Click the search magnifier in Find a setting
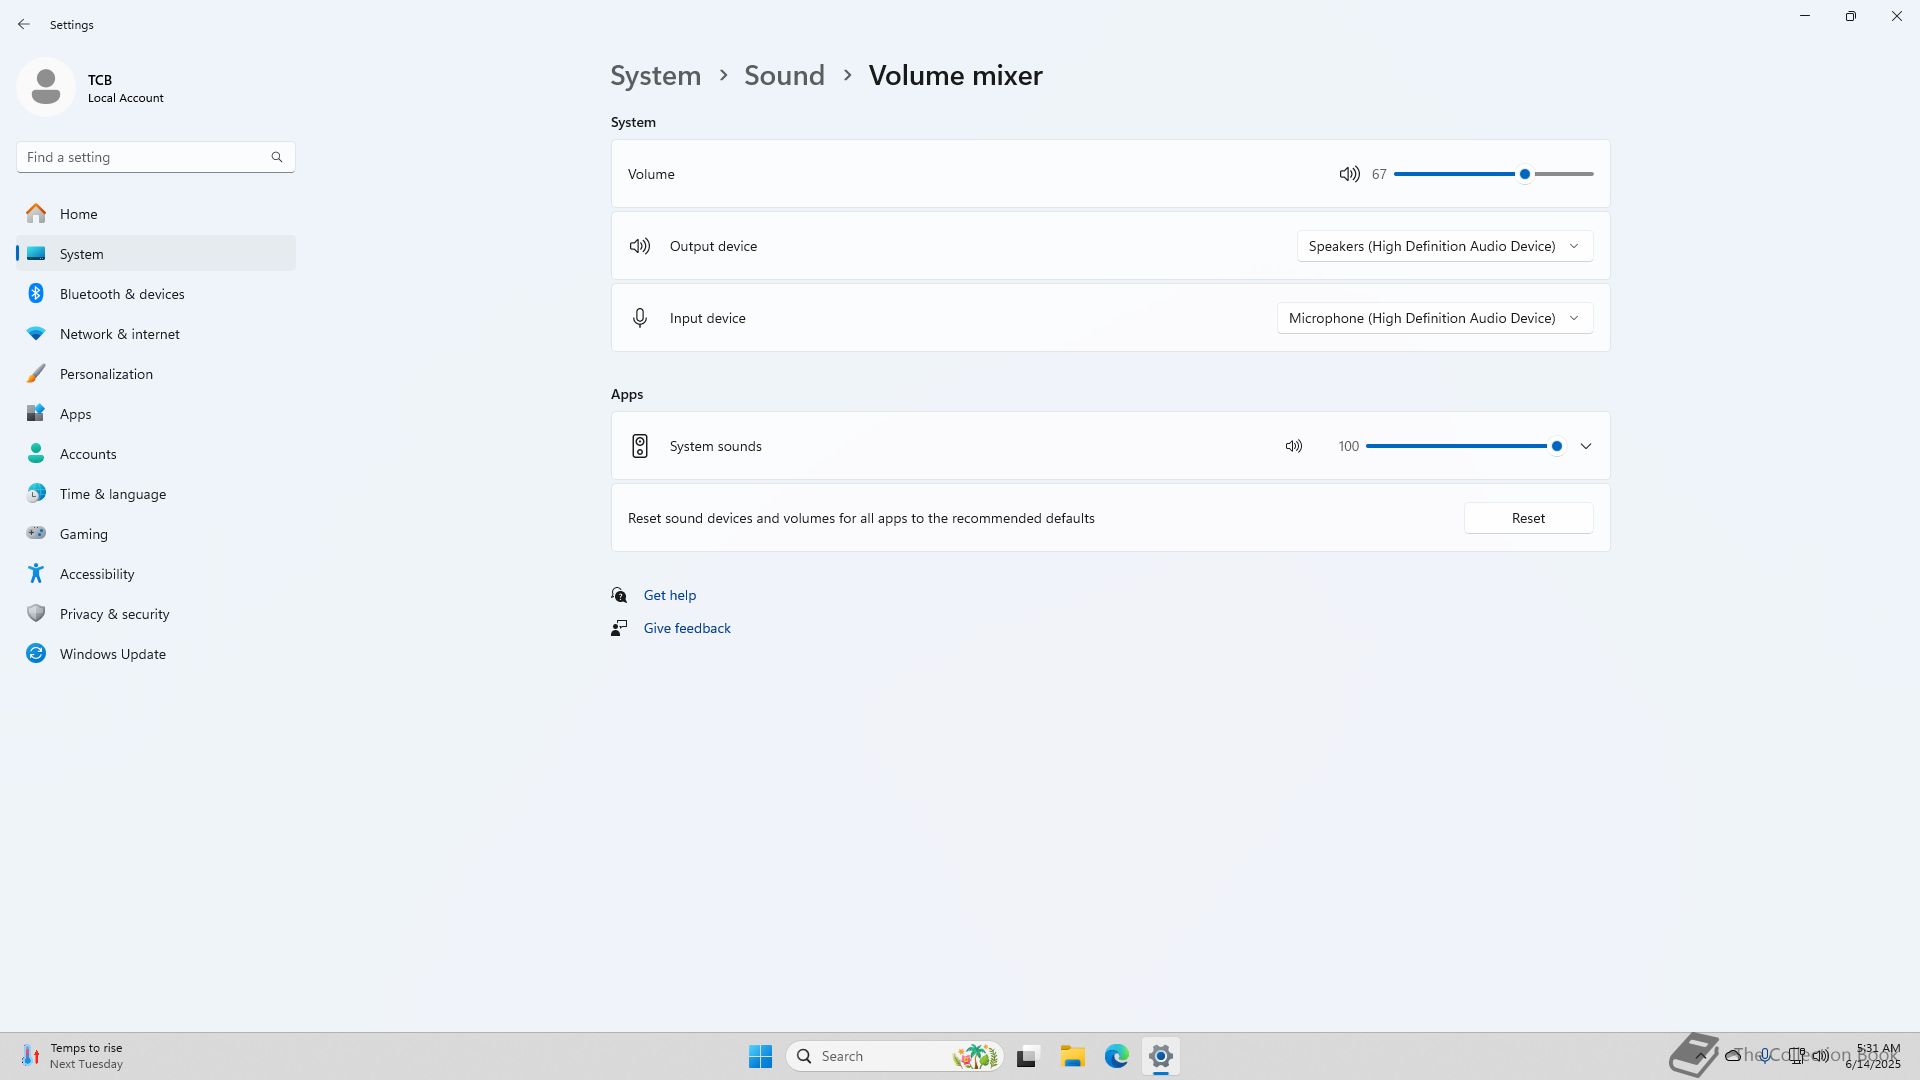Image resolution: width=1920 pixels, height=1080 pixels. (x=277, y=157)
